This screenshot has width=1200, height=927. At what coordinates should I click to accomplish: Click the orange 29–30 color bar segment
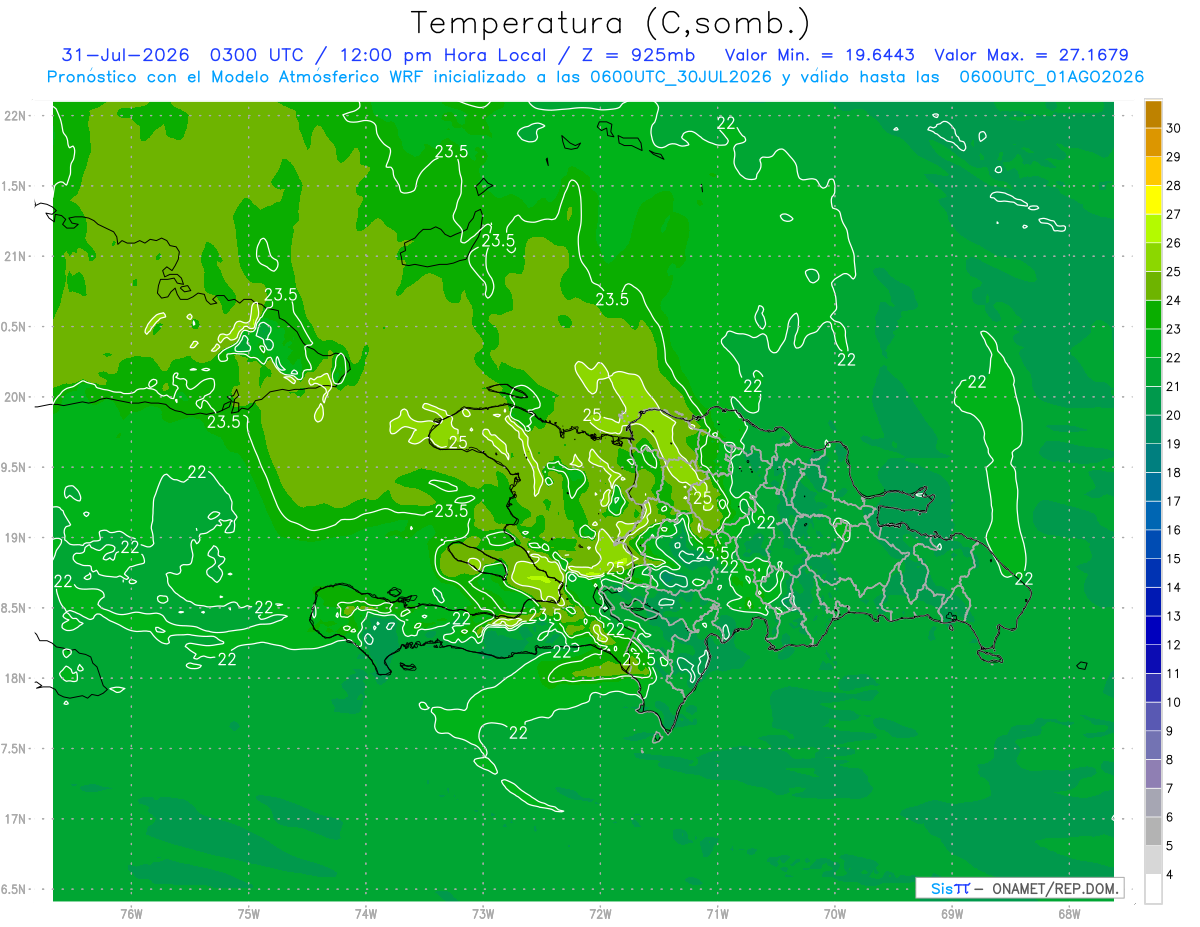[1153, 142]
